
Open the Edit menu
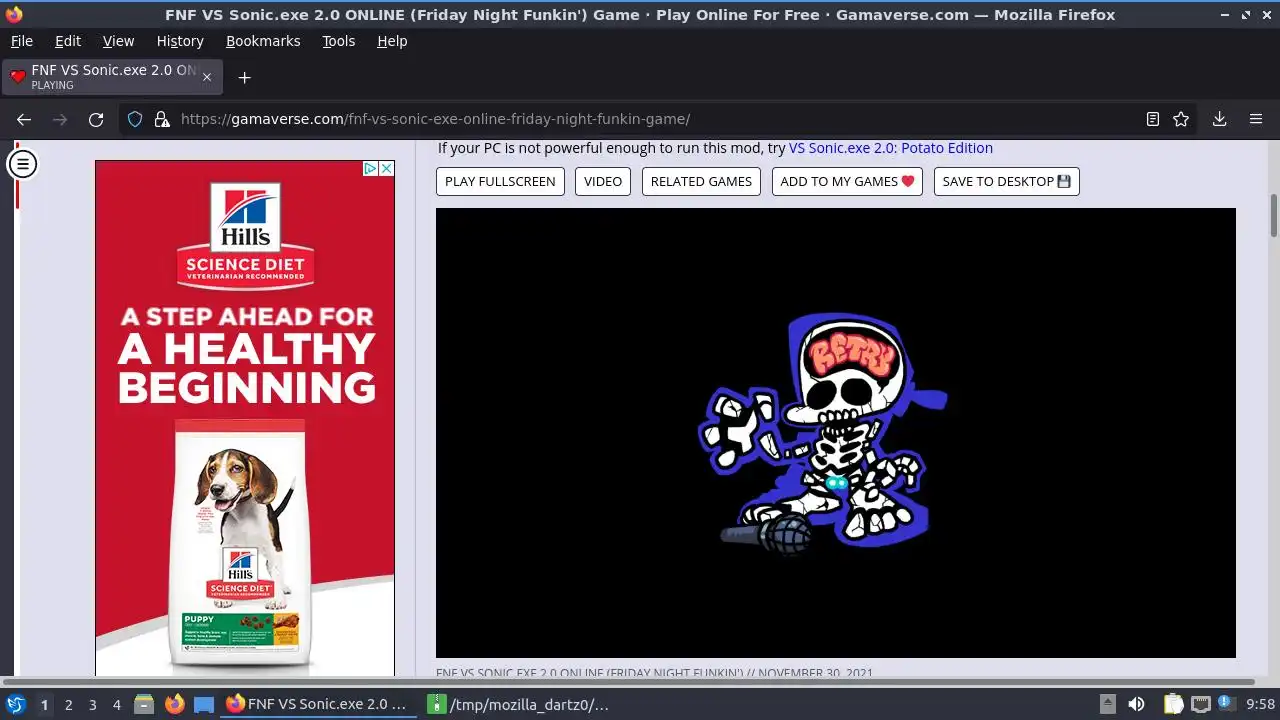[x=68, y=41]
